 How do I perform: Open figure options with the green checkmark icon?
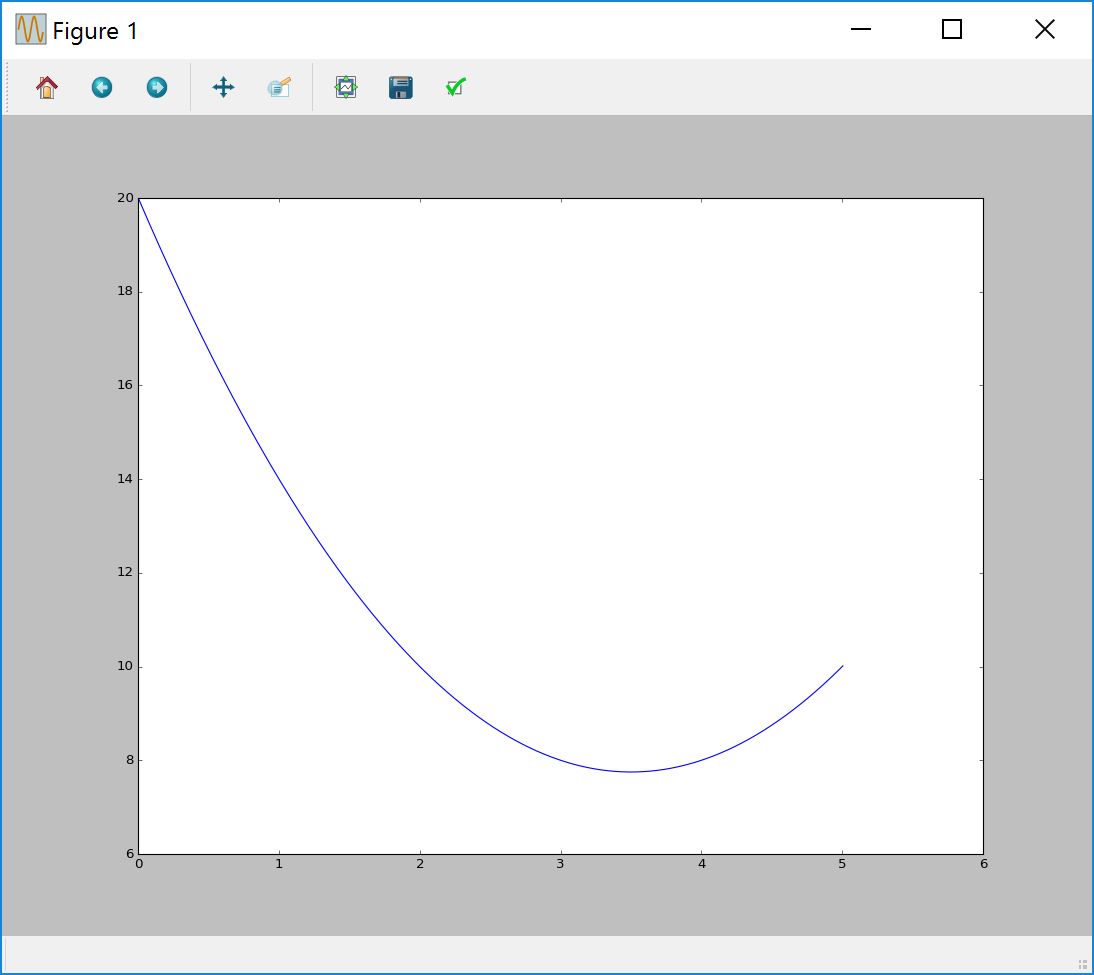(x=456, y=87)
